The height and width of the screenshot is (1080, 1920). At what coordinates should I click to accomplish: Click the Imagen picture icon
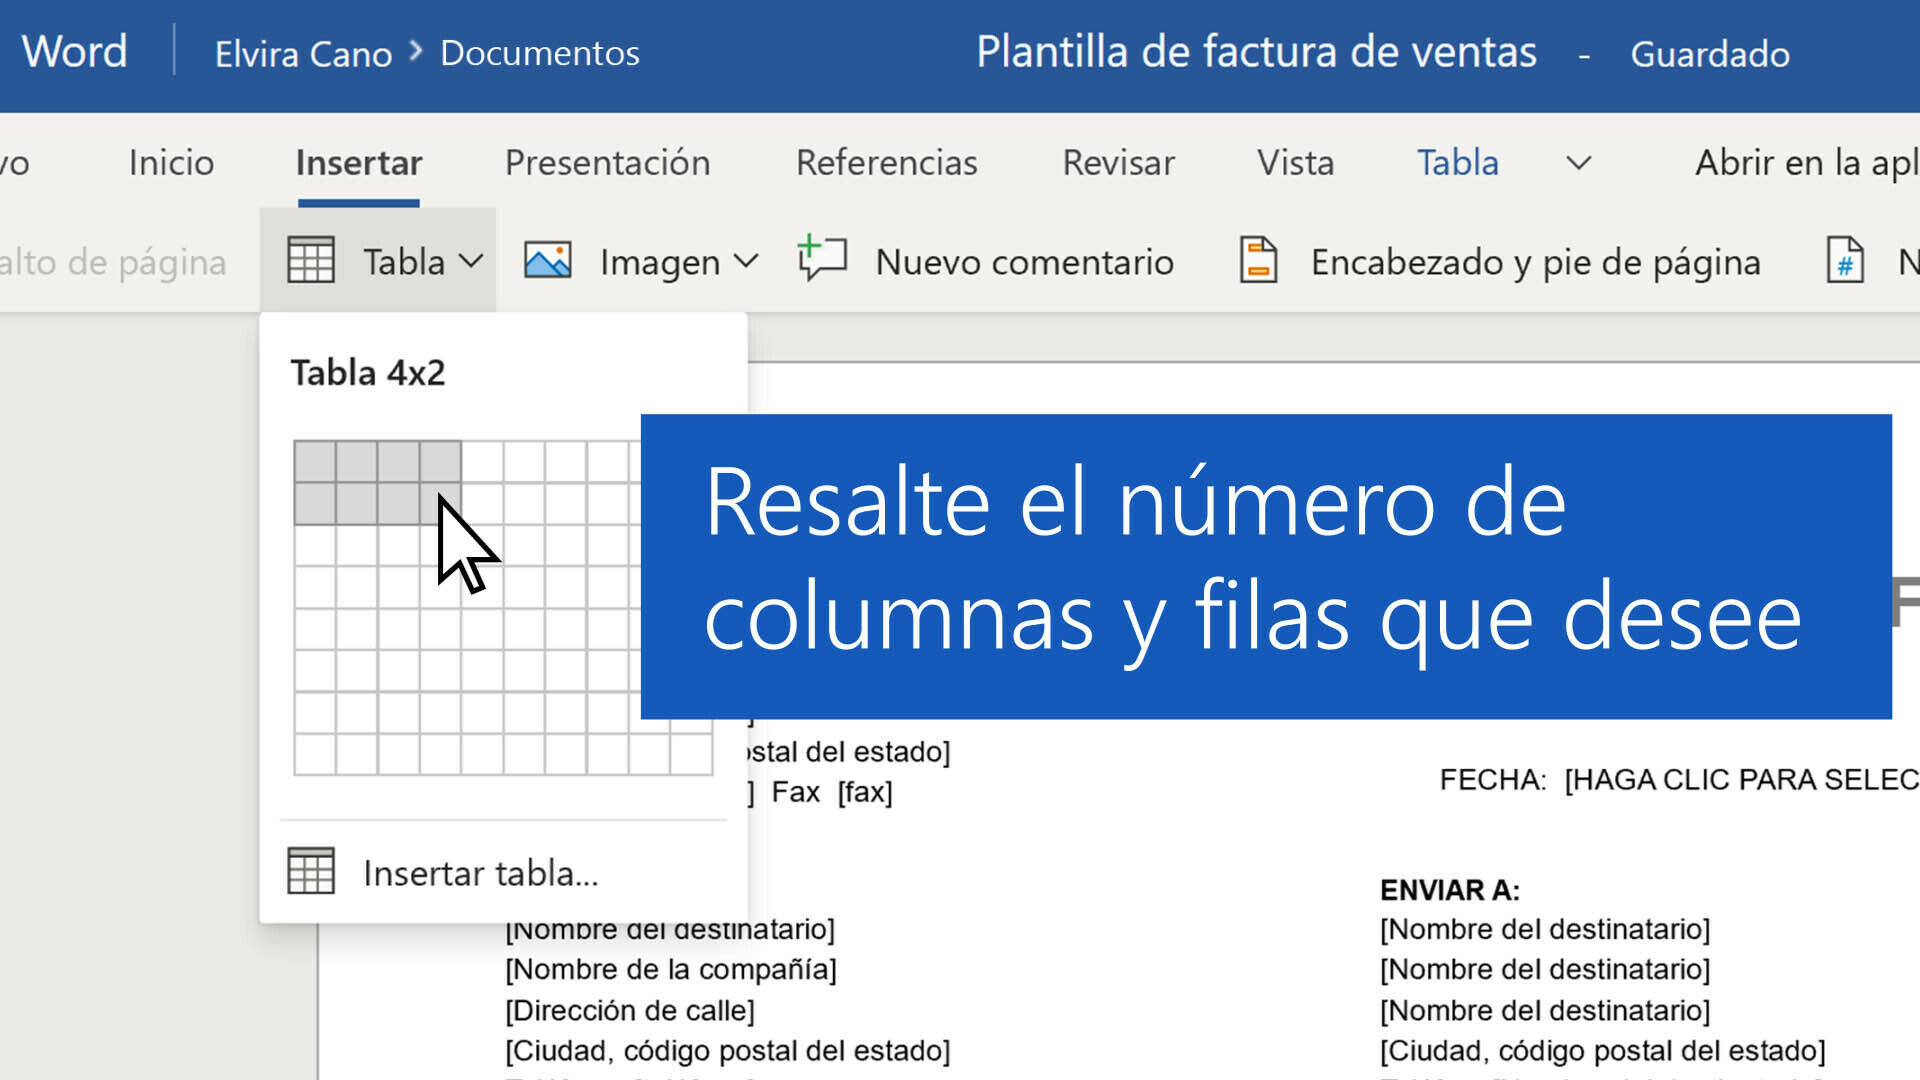click(548, 261)
